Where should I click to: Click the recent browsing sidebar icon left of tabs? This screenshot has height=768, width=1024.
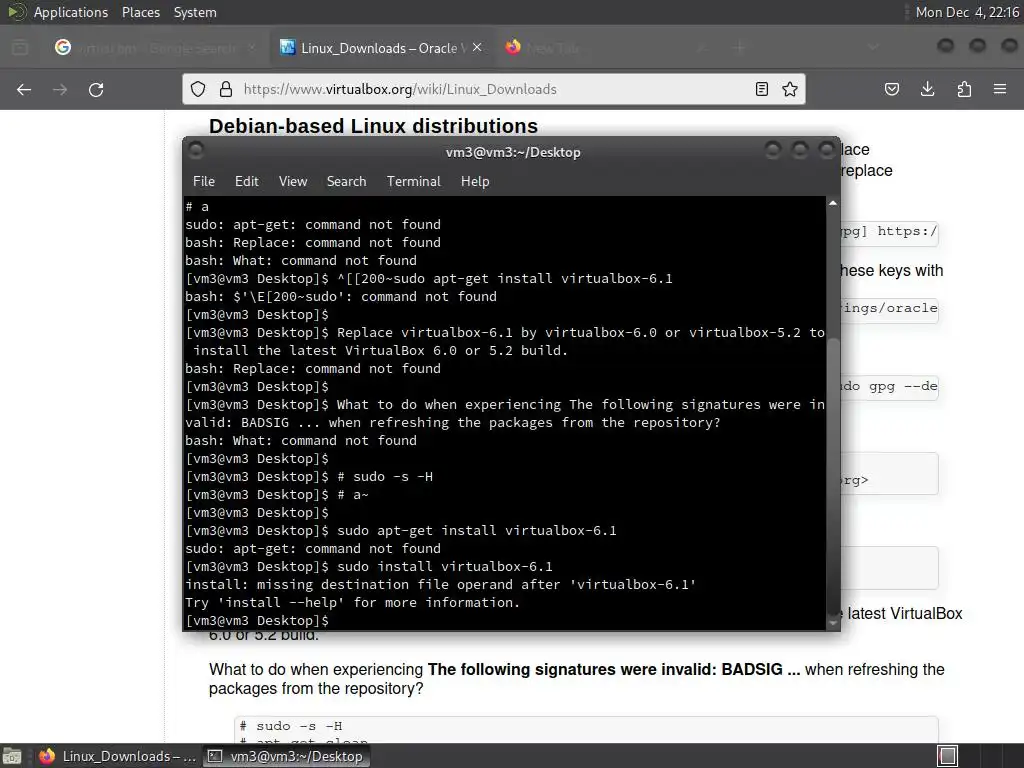[x=20, y=48]
